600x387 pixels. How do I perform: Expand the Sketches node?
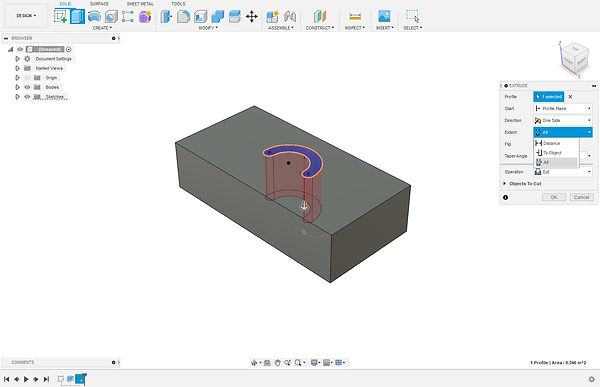pos(17,97)
